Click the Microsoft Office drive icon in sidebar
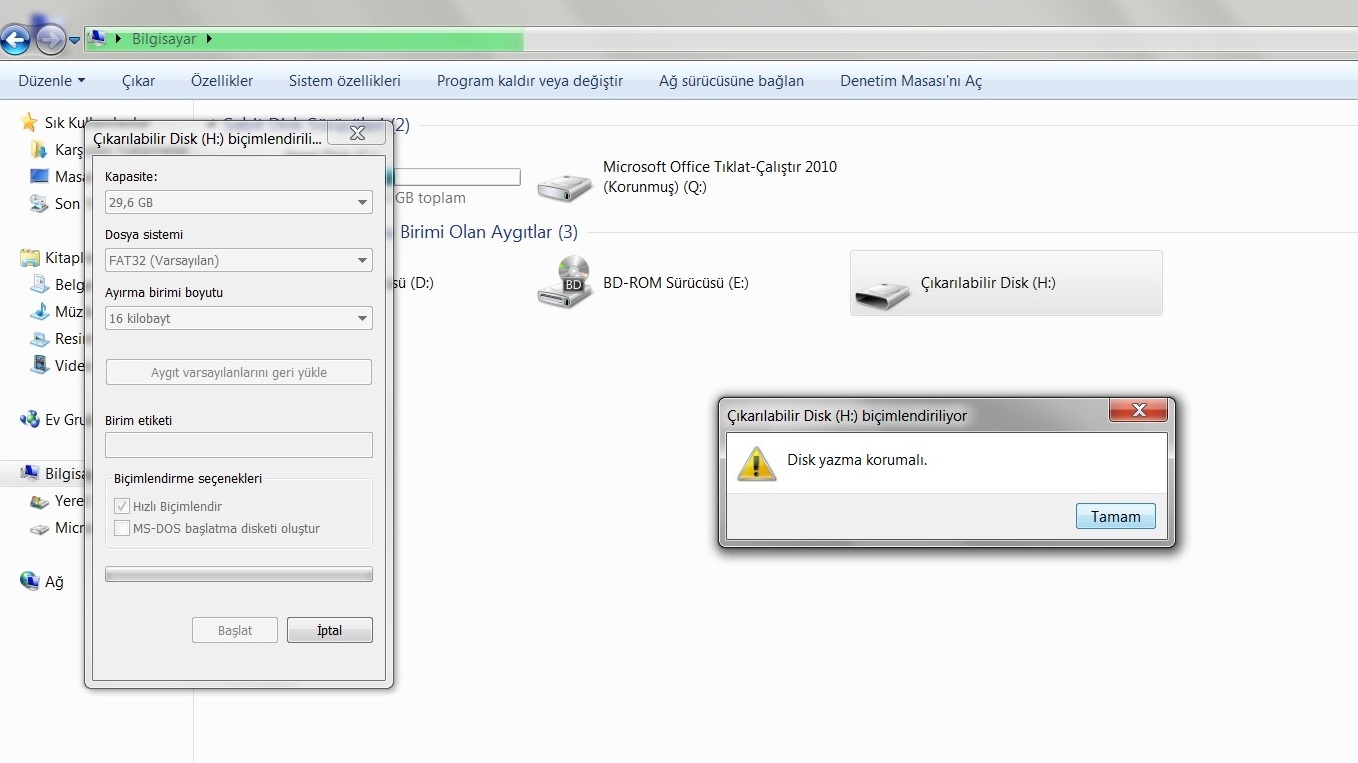 pos(39,528)
